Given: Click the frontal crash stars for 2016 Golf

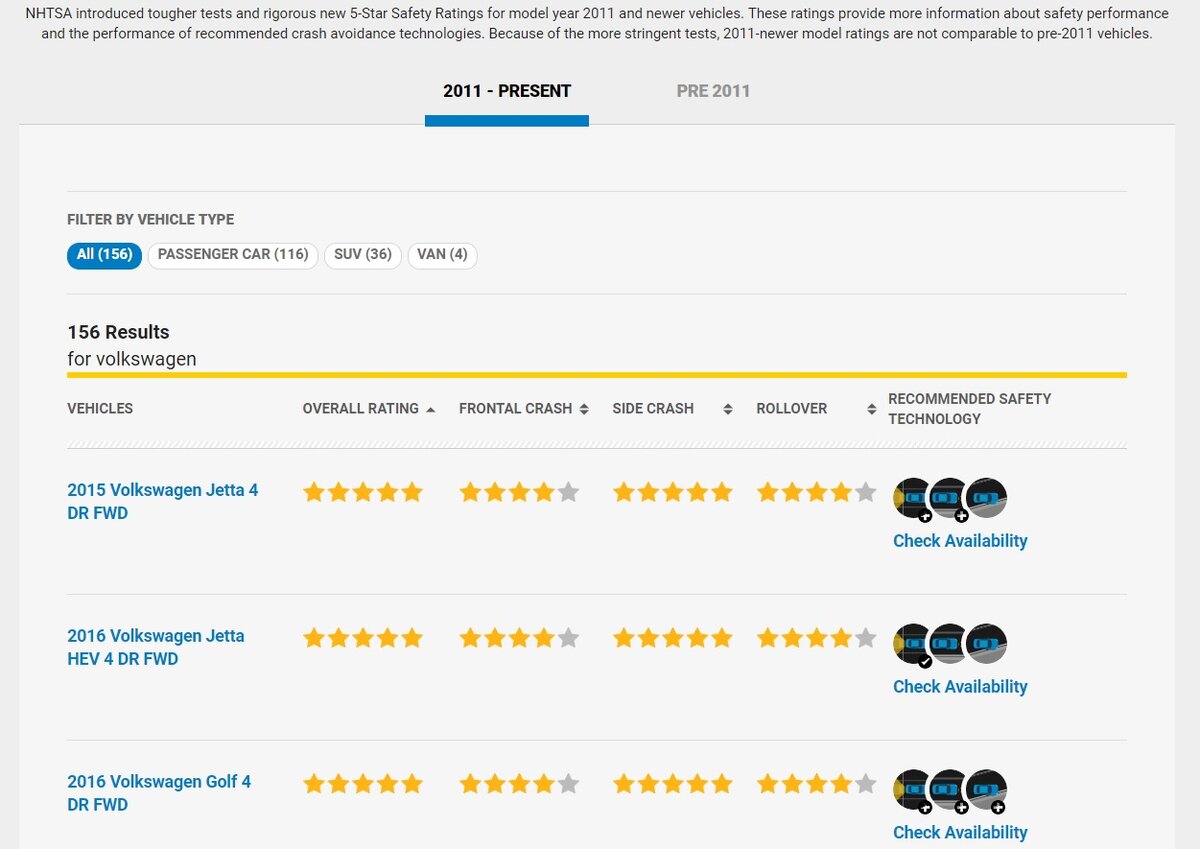Looking at the screenshot, I should point(519,784).
